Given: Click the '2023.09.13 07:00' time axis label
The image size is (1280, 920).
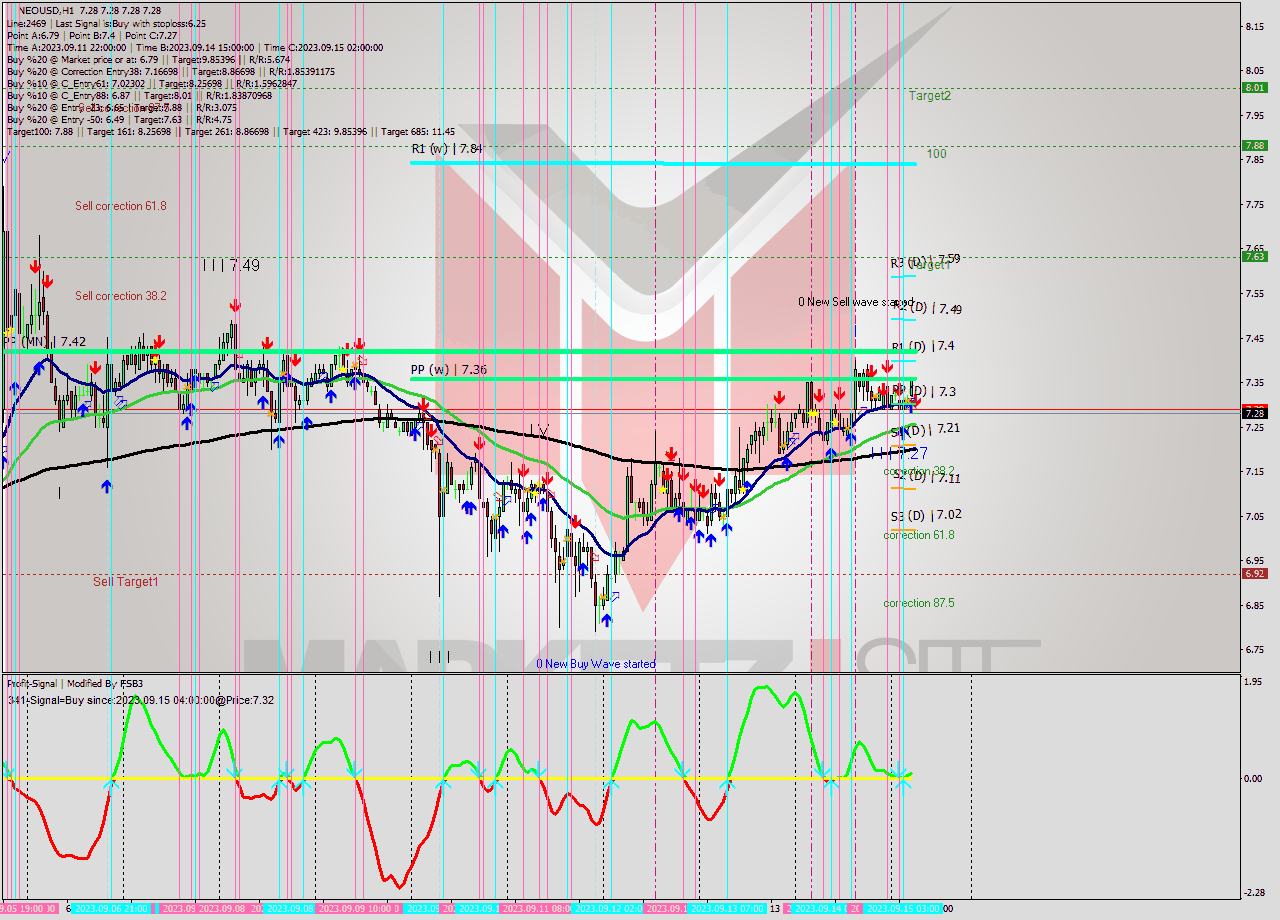Looking at the screenshot, I should [x=728, y=909].
